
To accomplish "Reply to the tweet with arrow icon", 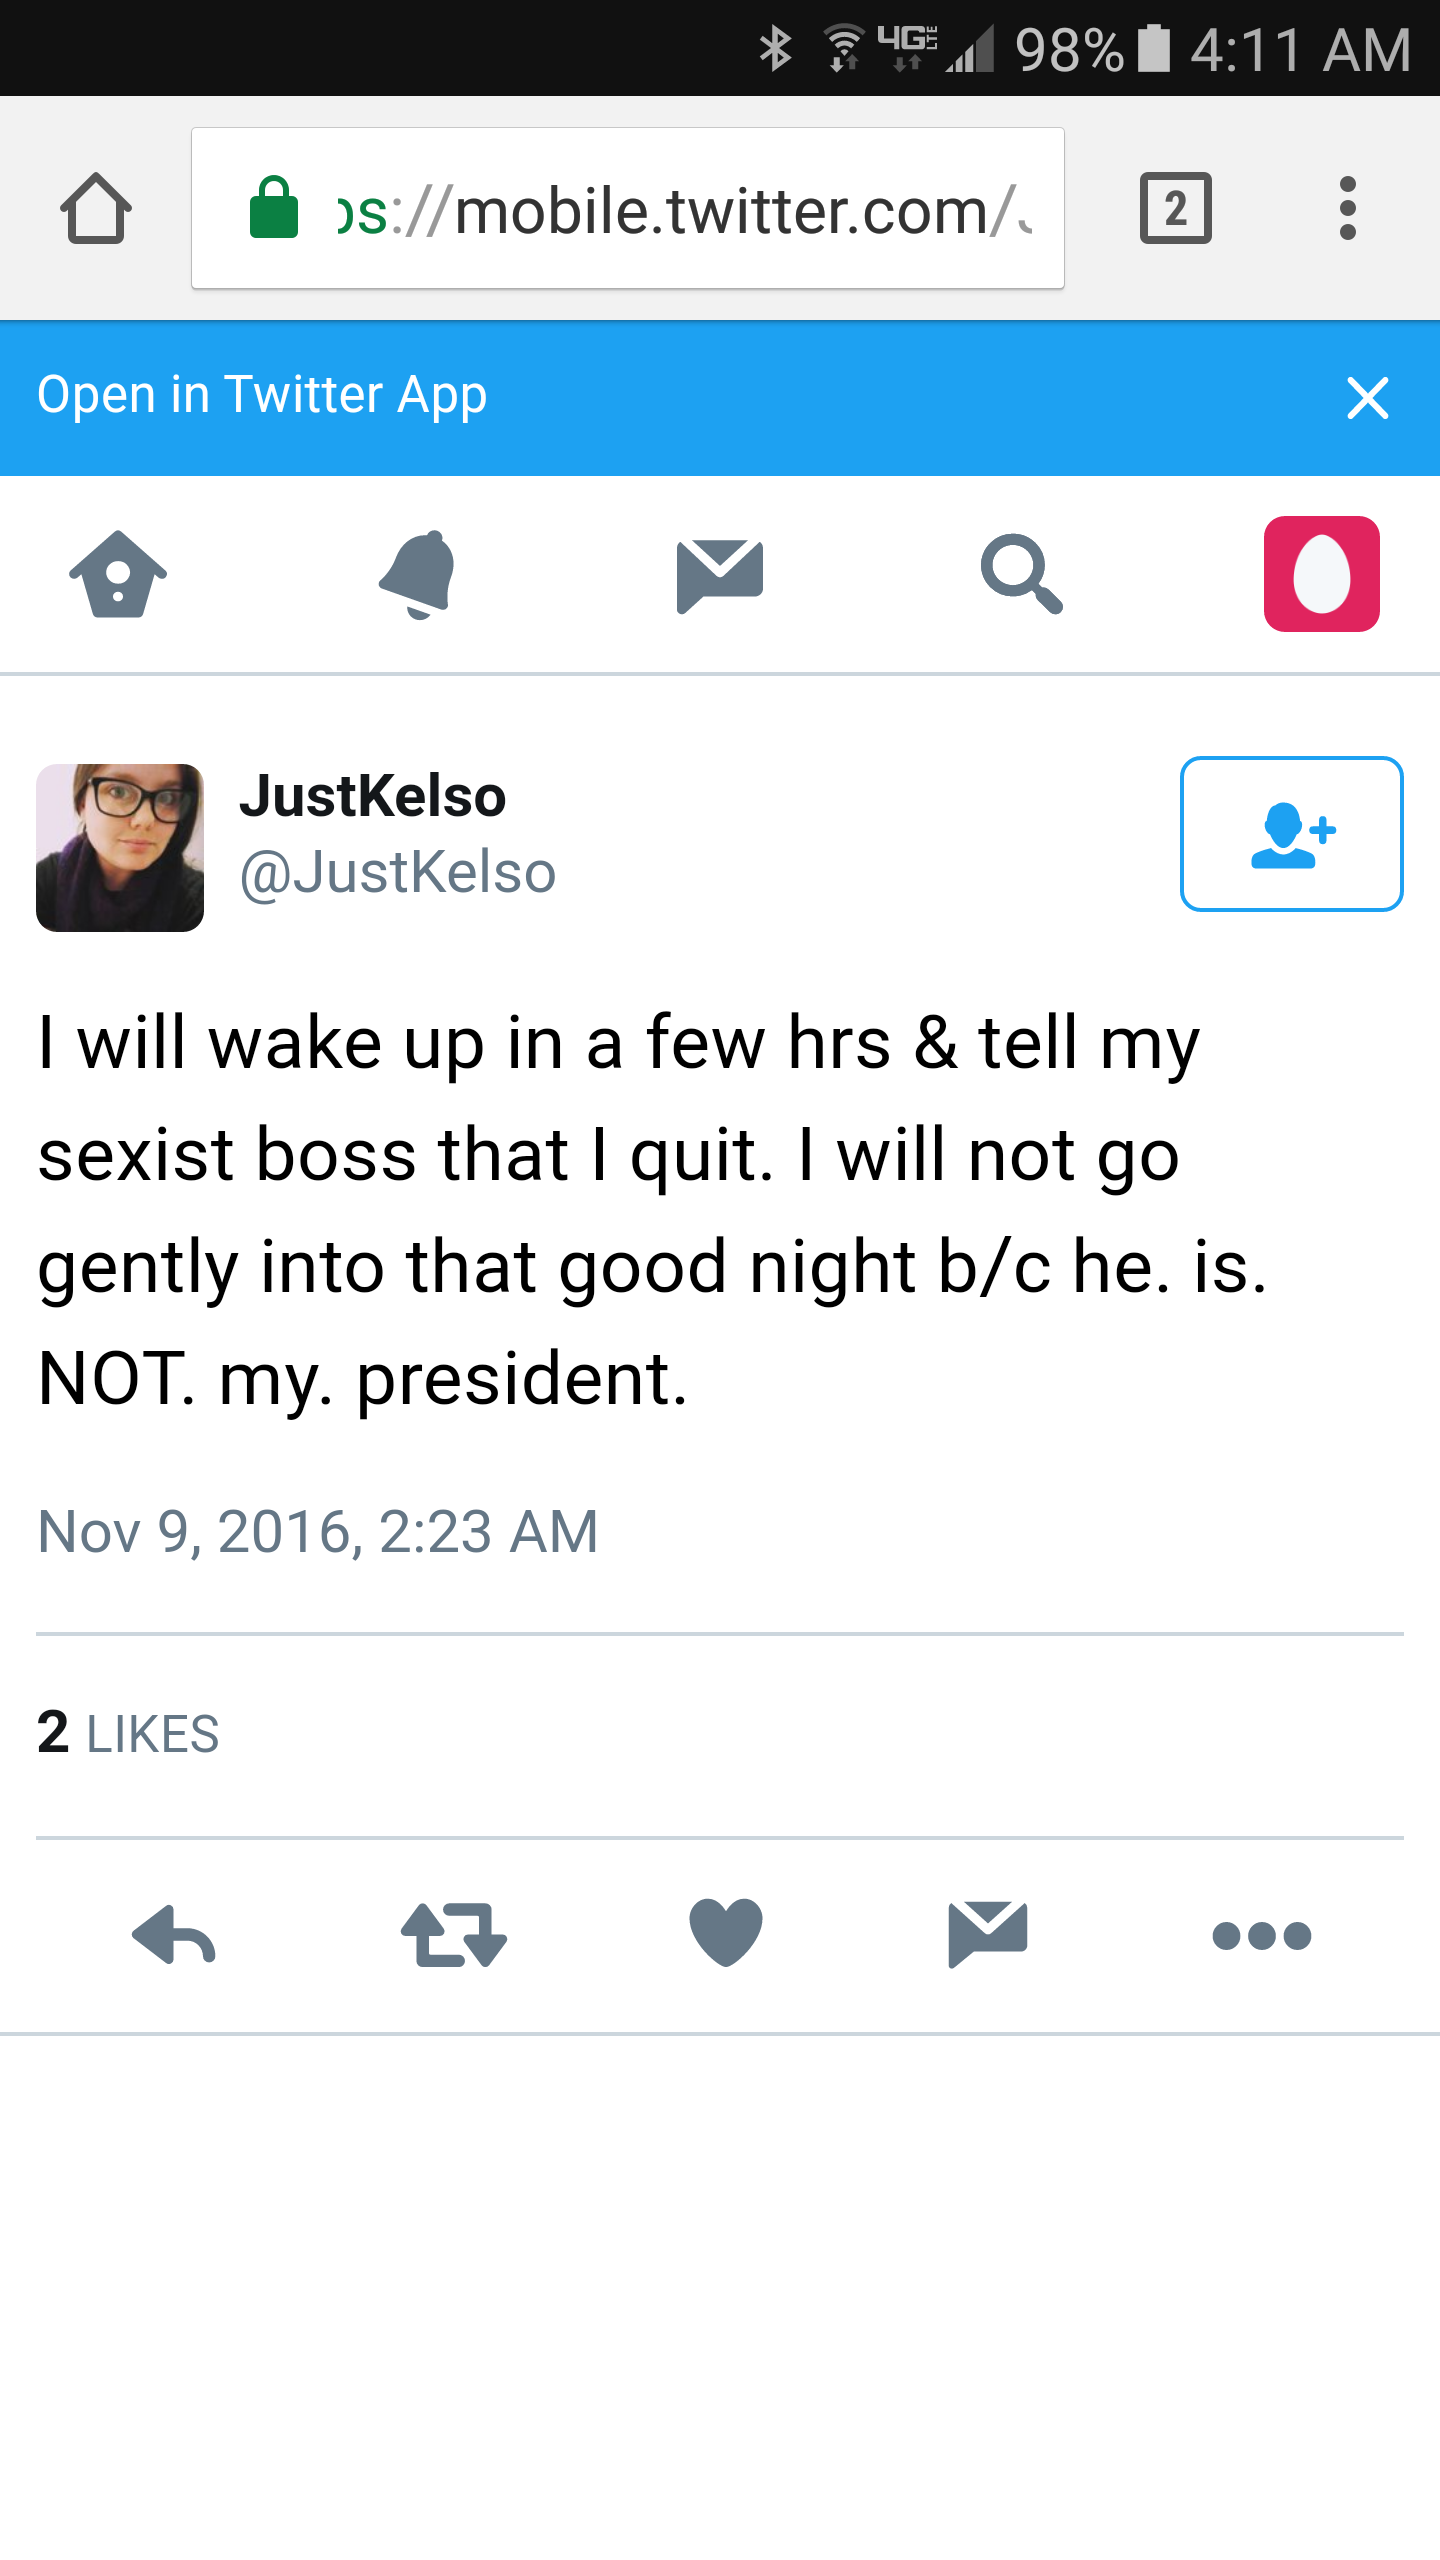I will [174, 1935].
